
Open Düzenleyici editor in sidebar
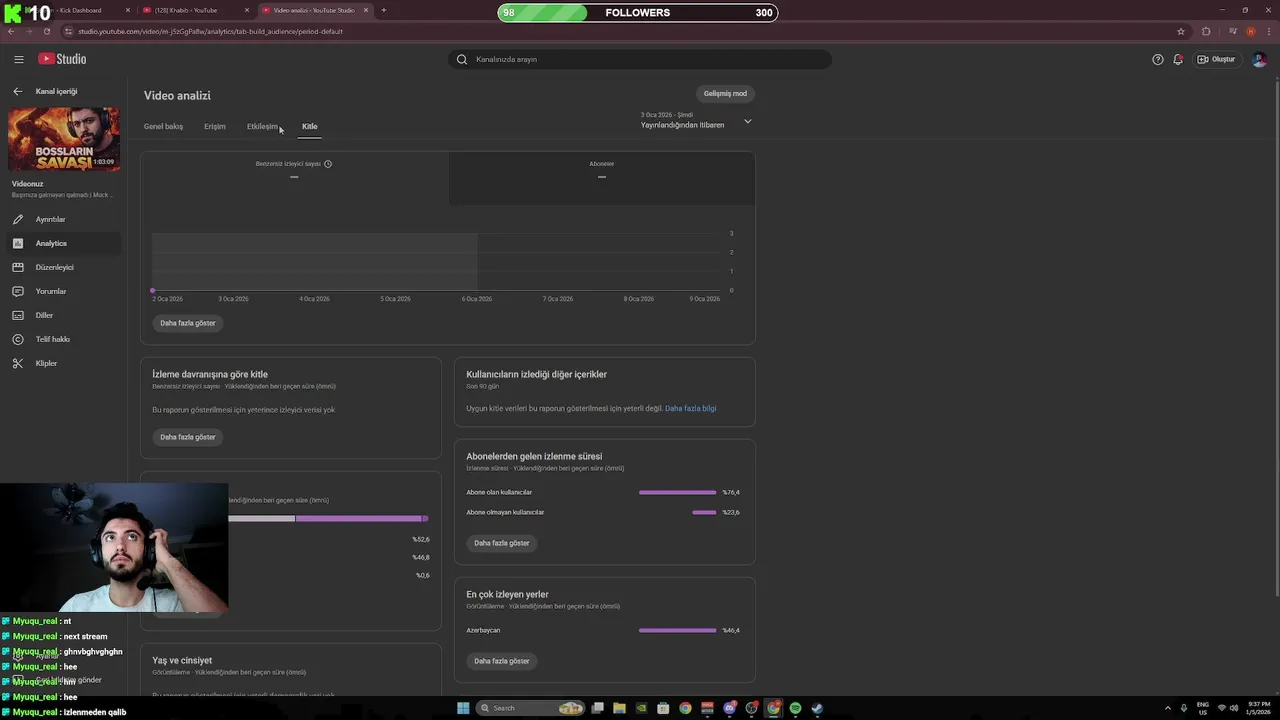click(x=62, y=267)
